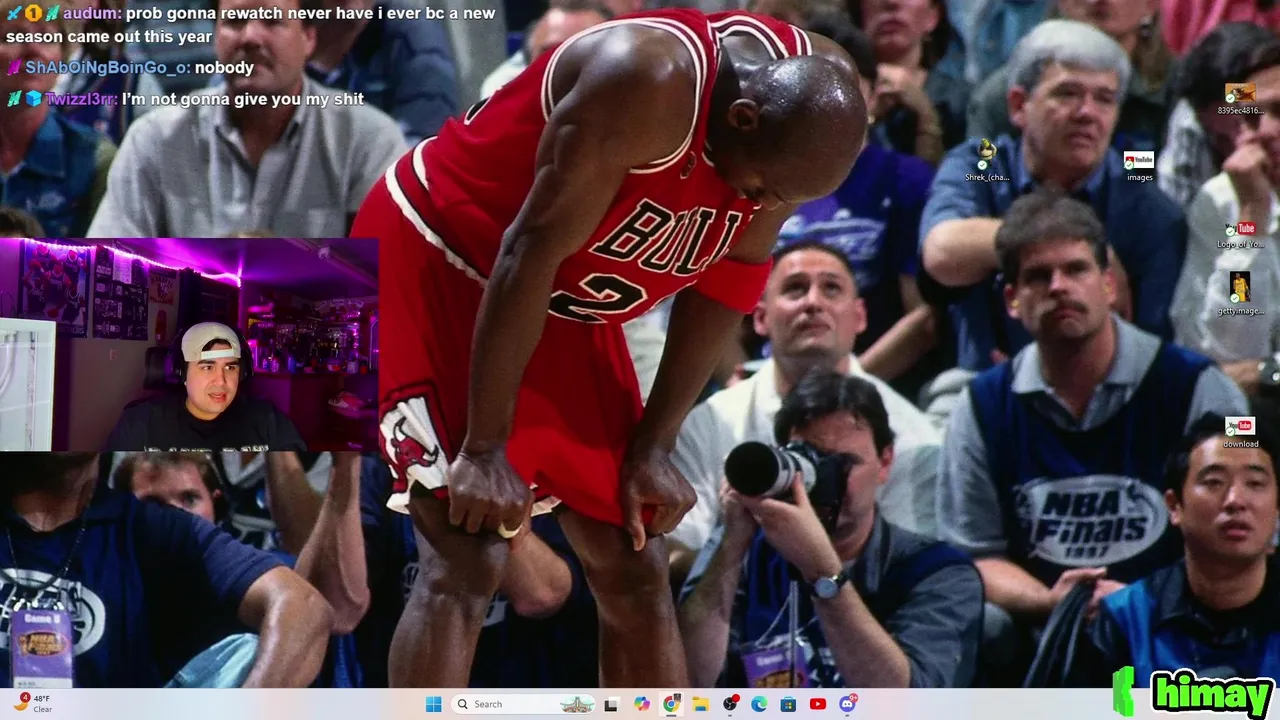Click chat username 'audum'
Image resolution: width=1280 pixels, height=720 pixels.
(x=91, y=14)
